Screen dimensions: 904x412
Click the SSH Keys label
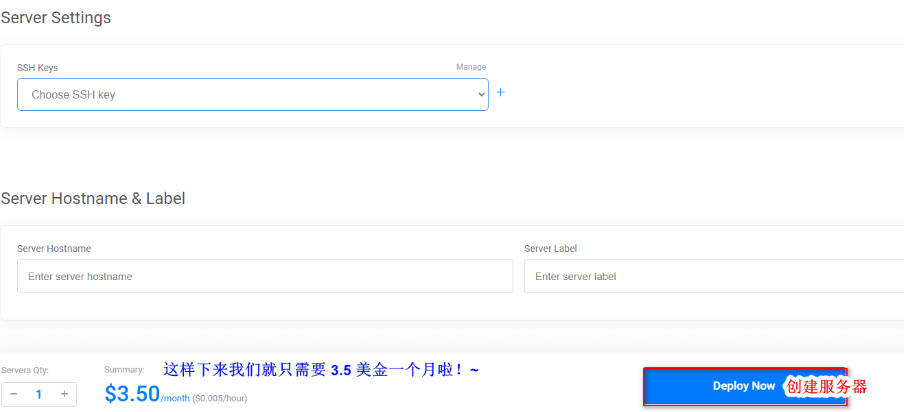(x=37, y=68)
